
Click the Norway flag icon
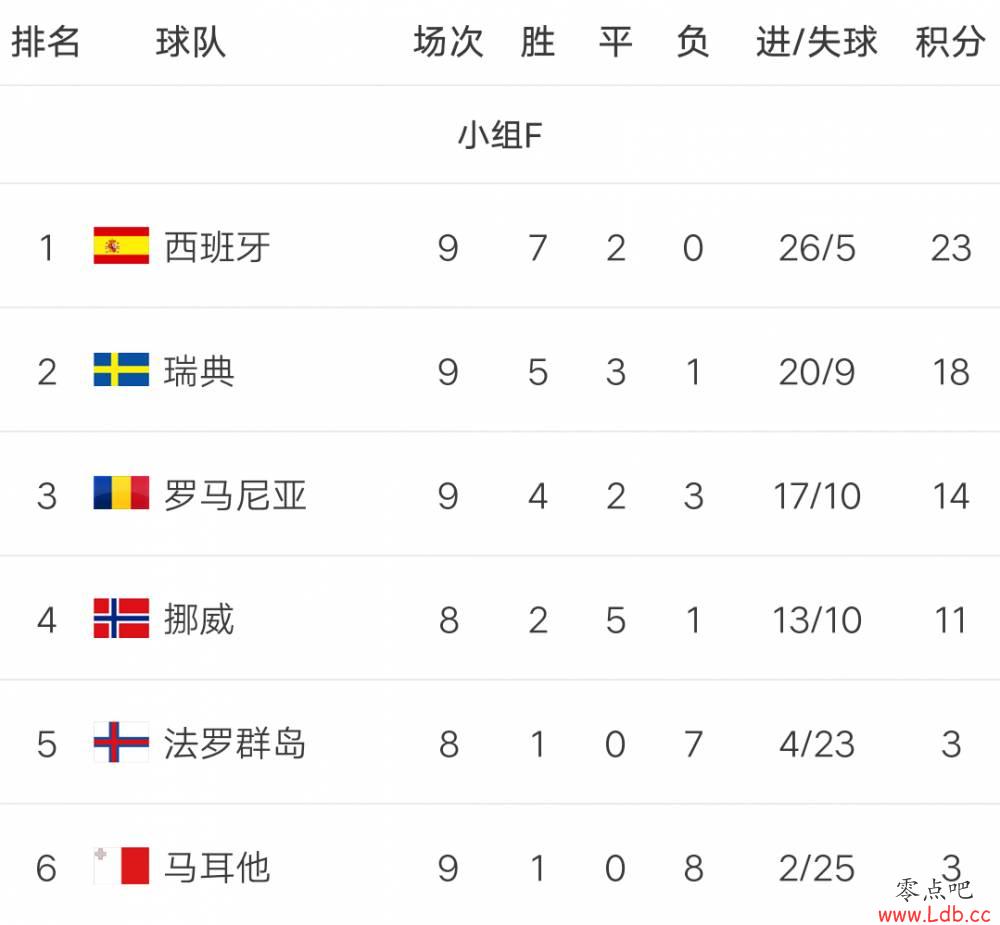[121, 618]
